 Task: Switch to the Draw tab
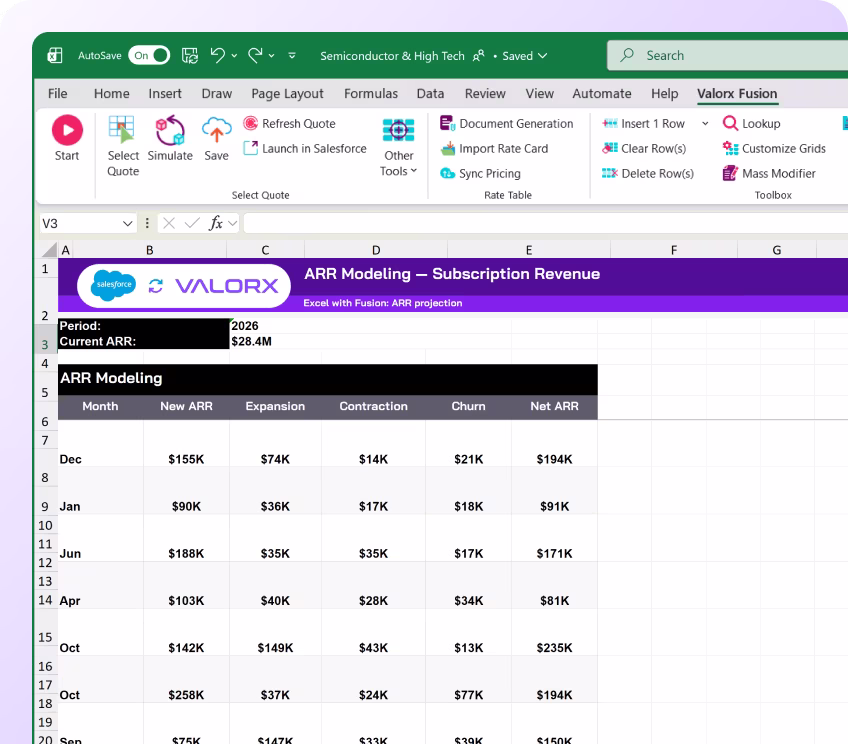[216, 94]
